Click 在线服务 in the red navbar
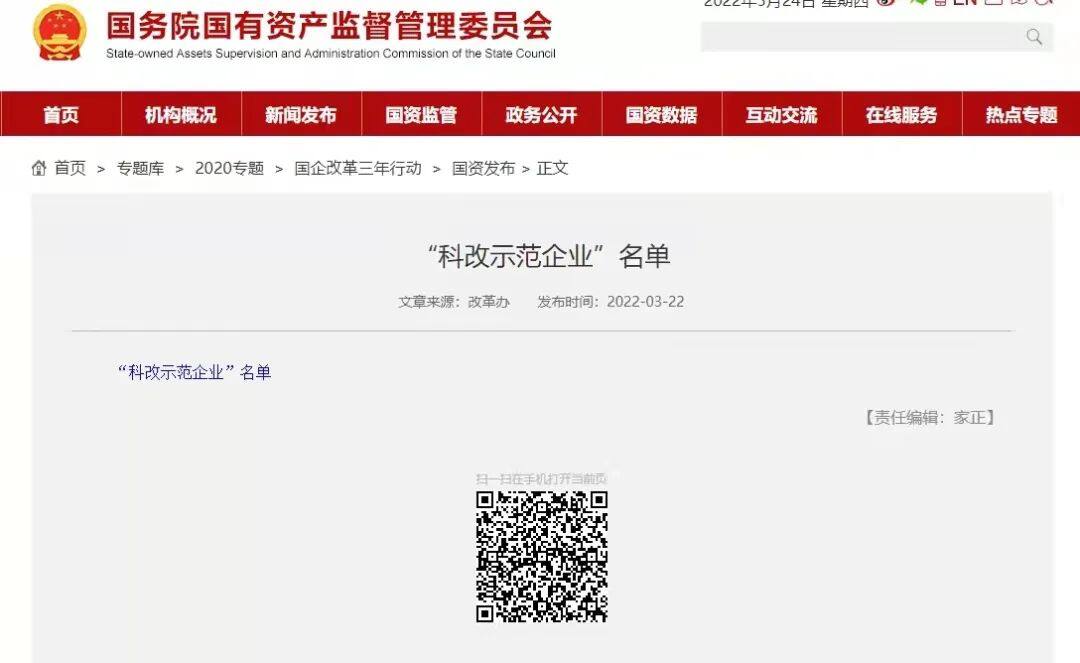Viewport: 1080px width, 663px height. [901, 115]
